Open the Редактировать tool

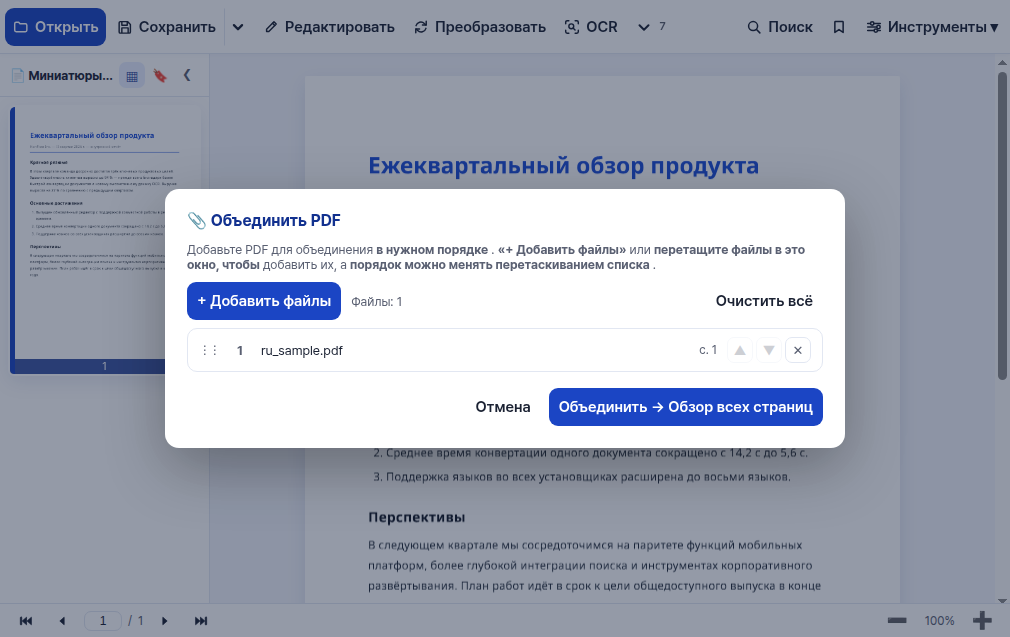point(330,27)
